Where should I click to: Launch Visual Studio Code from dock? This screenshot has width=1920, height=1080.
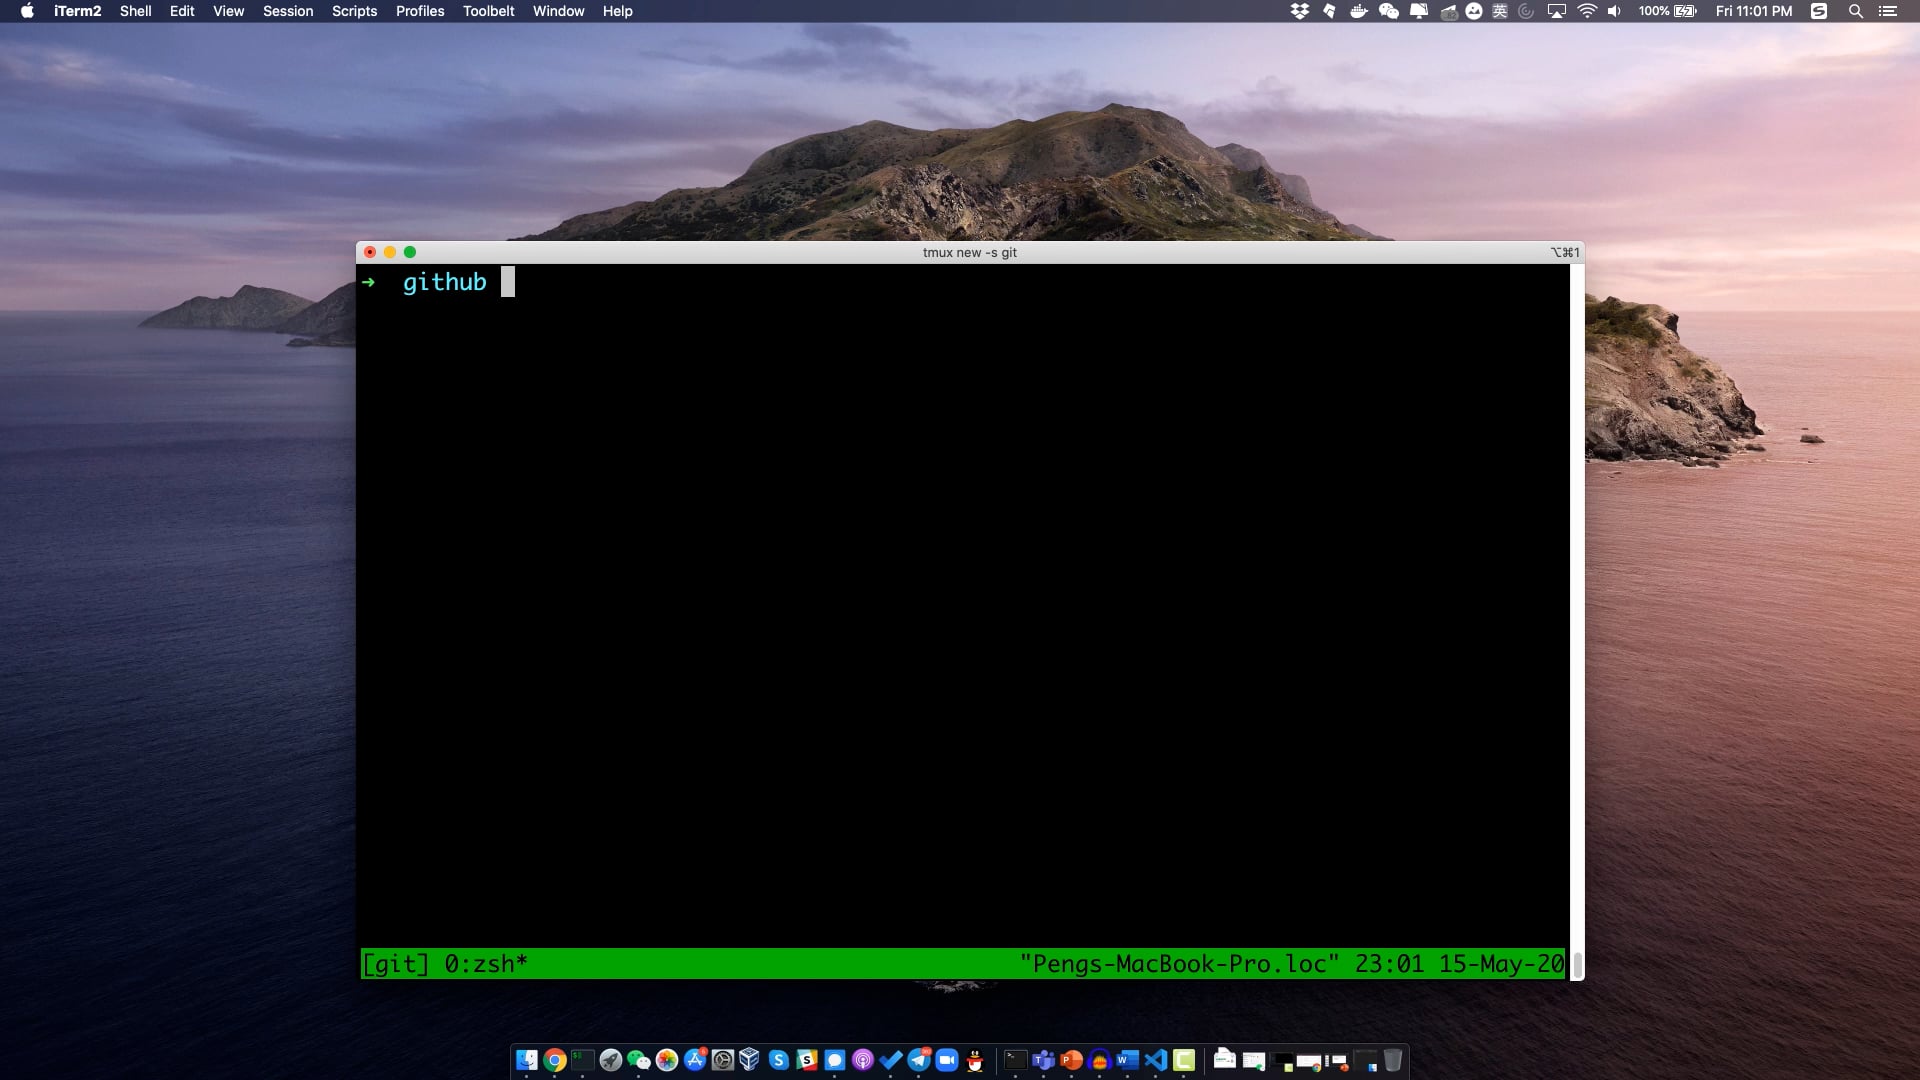(1156, 1060)
